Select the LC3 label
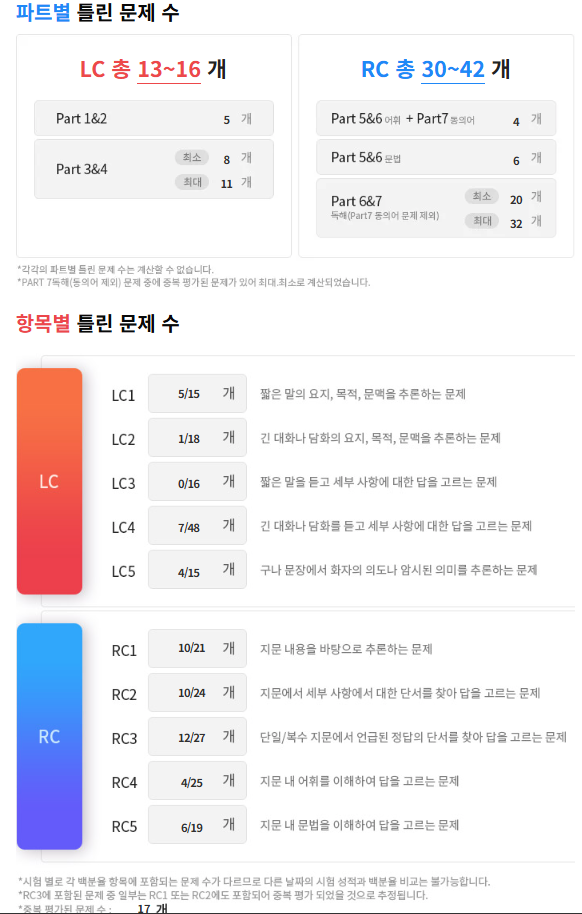Image resolution: width=582 pixels, height=914 pixels. point(123,483)
